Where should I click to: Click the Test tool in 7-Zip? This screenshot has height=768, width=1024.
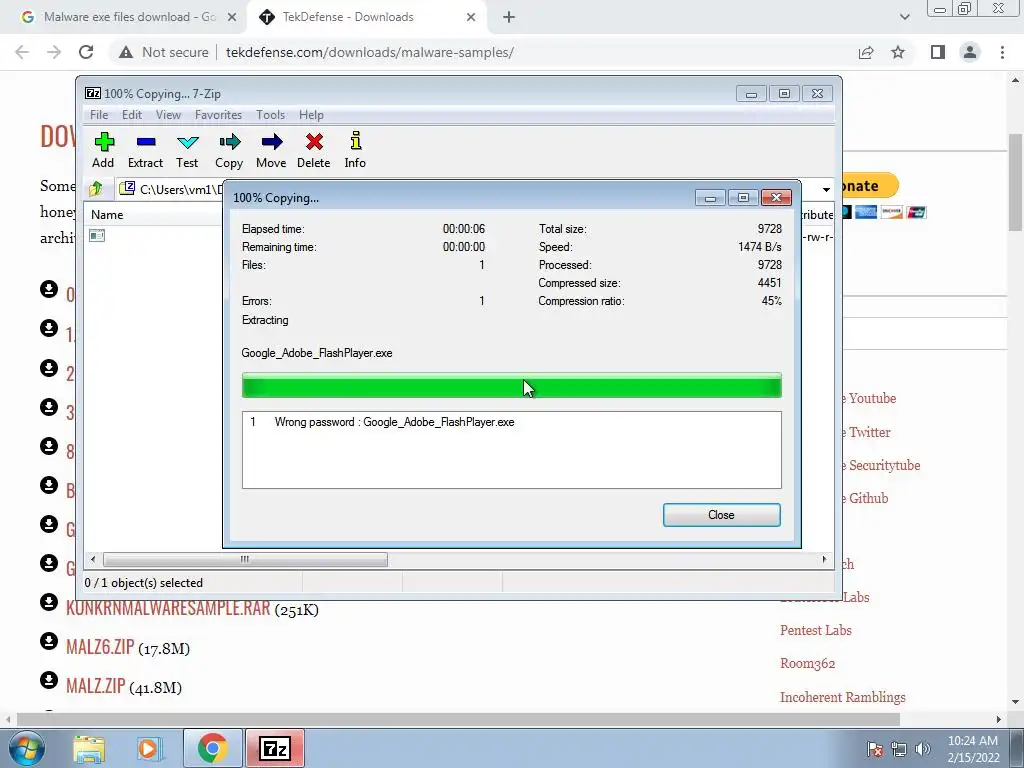pyautogui.click(x=187, y=150)
